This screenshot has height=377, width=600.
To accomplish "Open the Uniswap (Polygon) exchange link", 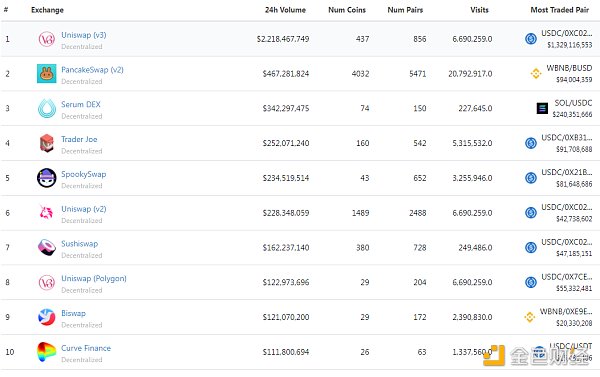I will click(x=94, y=279).
